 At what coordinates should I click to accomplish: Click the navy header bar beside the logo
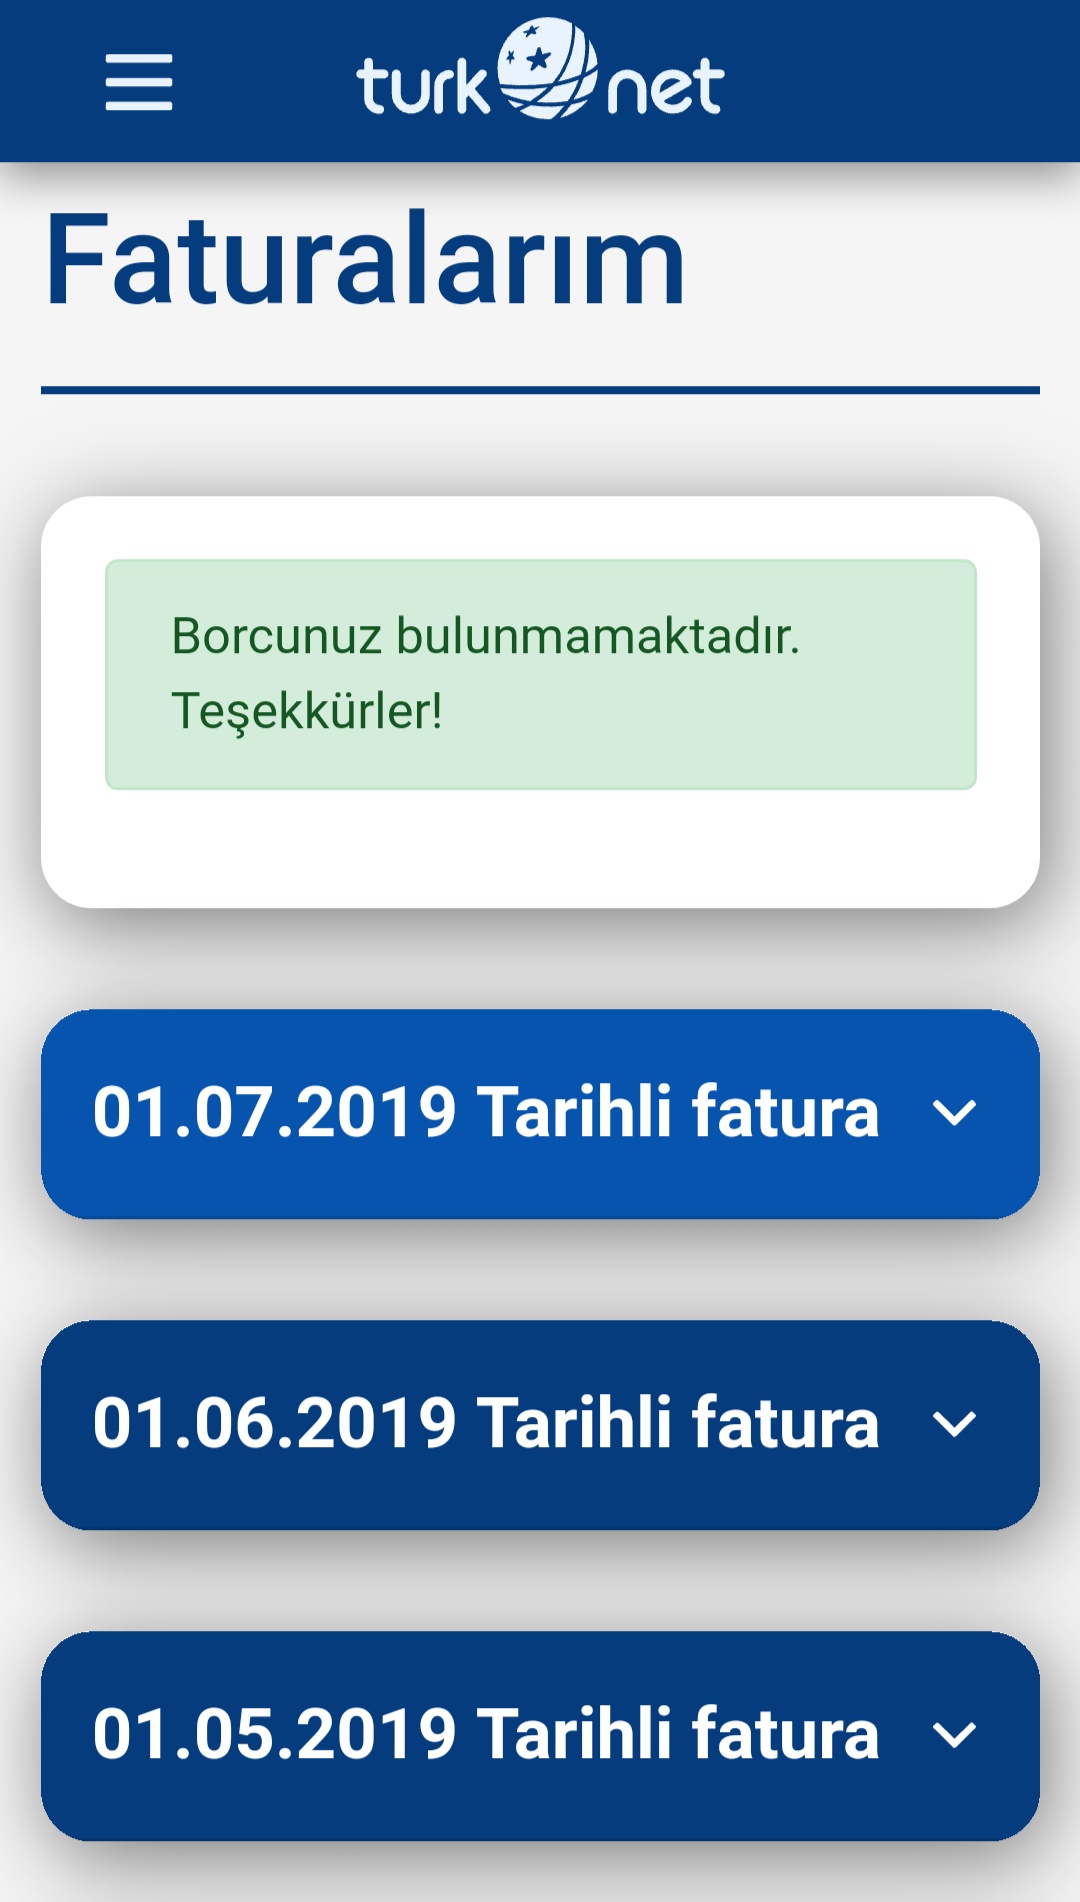point(900,81)
